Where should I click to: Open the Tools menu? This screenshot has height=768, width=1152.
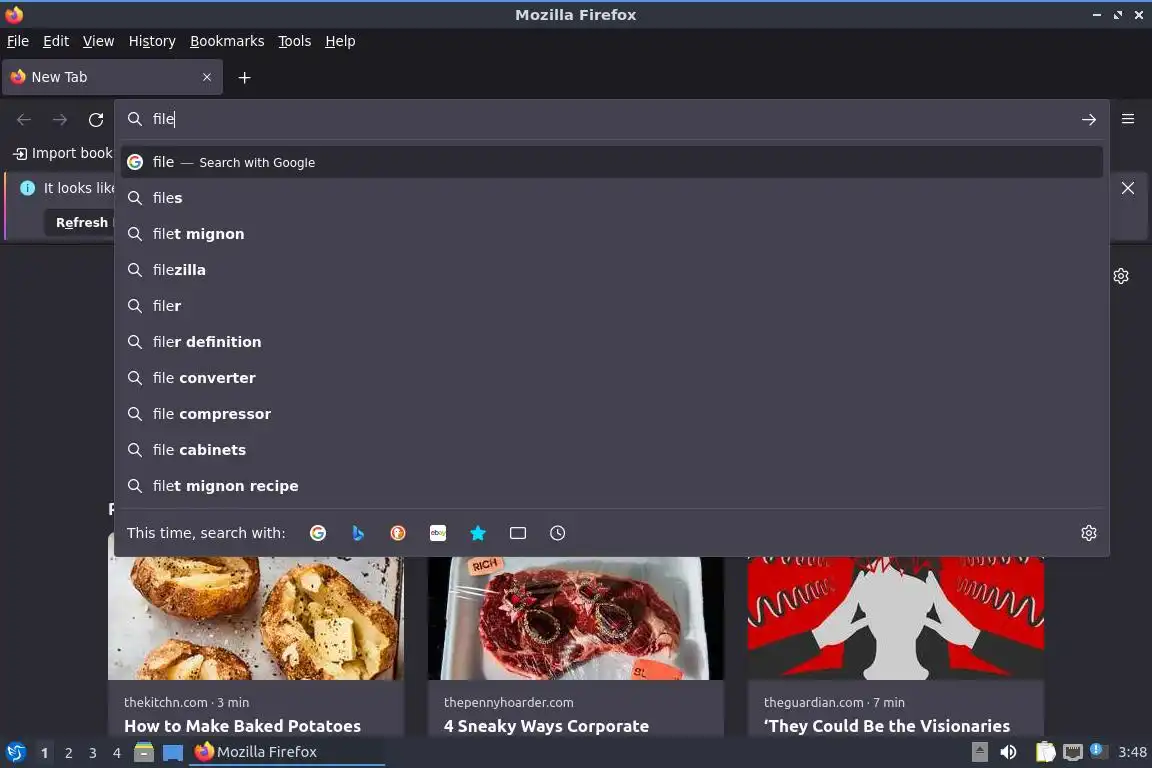pos(295,41)
